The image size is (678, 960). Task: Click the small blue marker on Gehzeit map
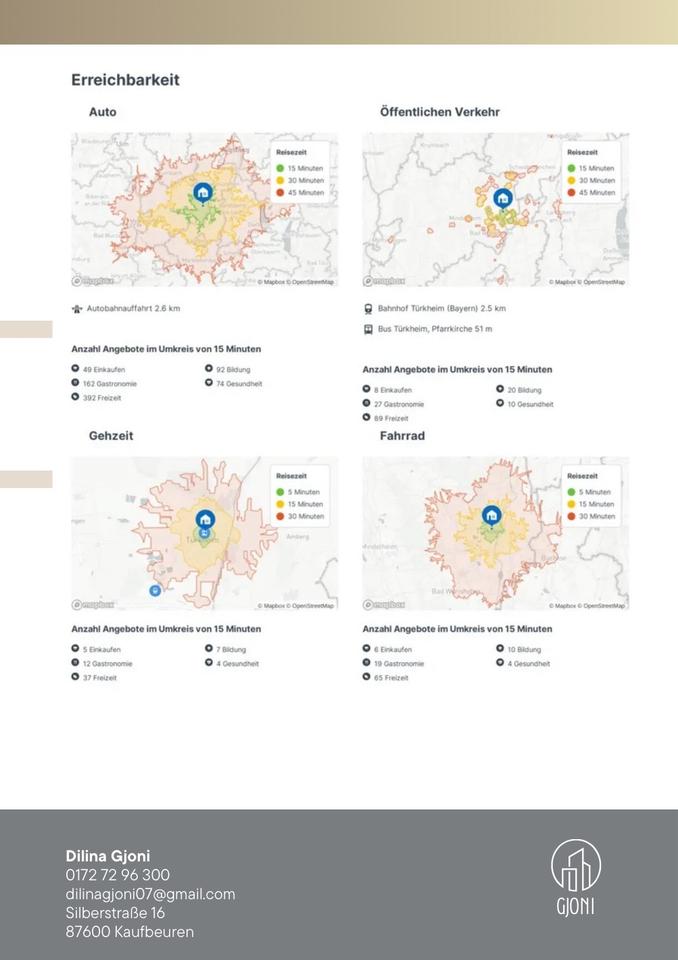pos(154,590)
